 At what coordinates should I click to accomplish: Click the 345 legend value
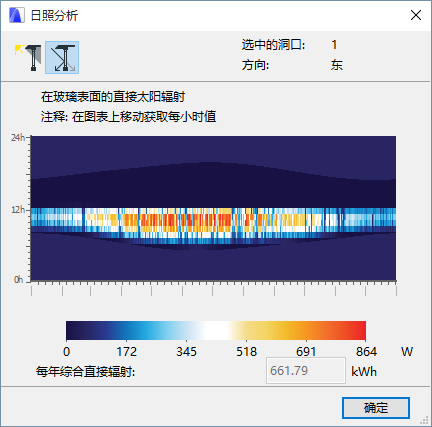(x=186, y=352)
